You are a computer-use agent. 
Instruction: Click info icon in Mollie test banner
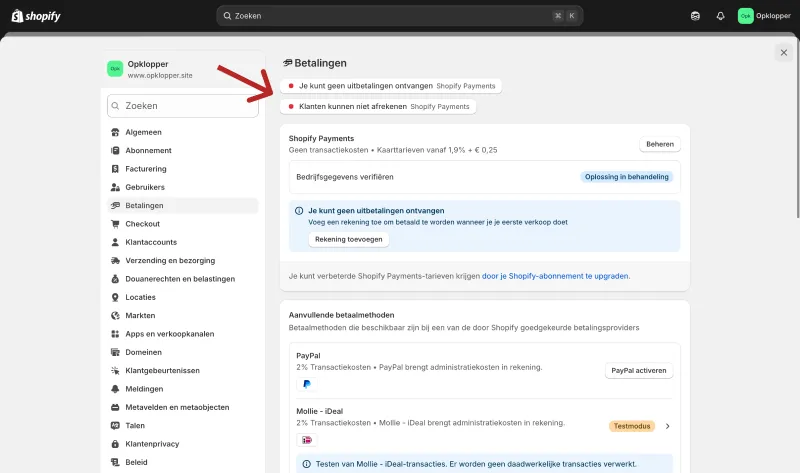pos(307,464)
